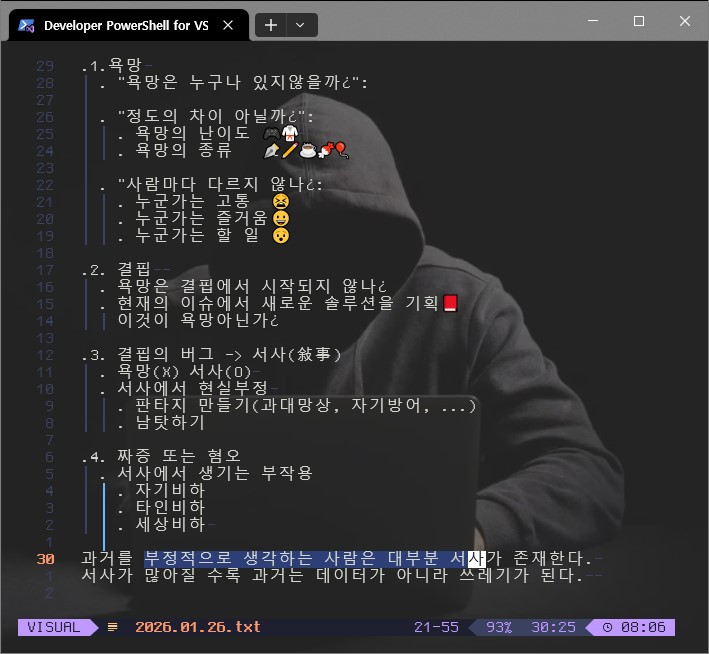709x654 pixels.
Task: Click the game controller emoji on line 25
Action: point(272,133)
